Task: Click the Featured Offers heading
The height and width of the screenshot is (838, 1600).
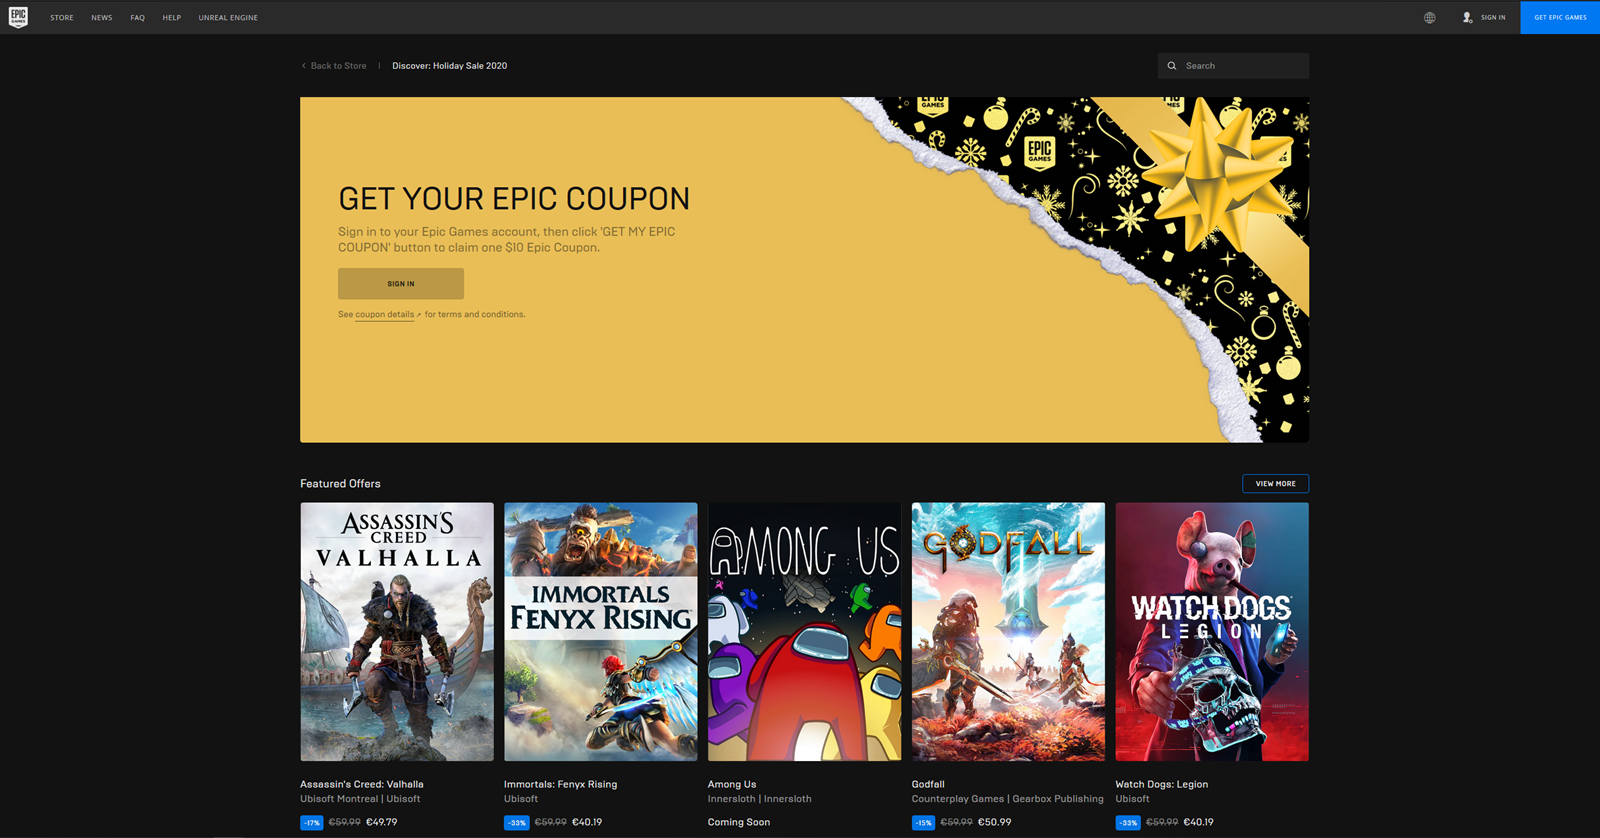Action: pyautogui.click(x=340, y=484)
